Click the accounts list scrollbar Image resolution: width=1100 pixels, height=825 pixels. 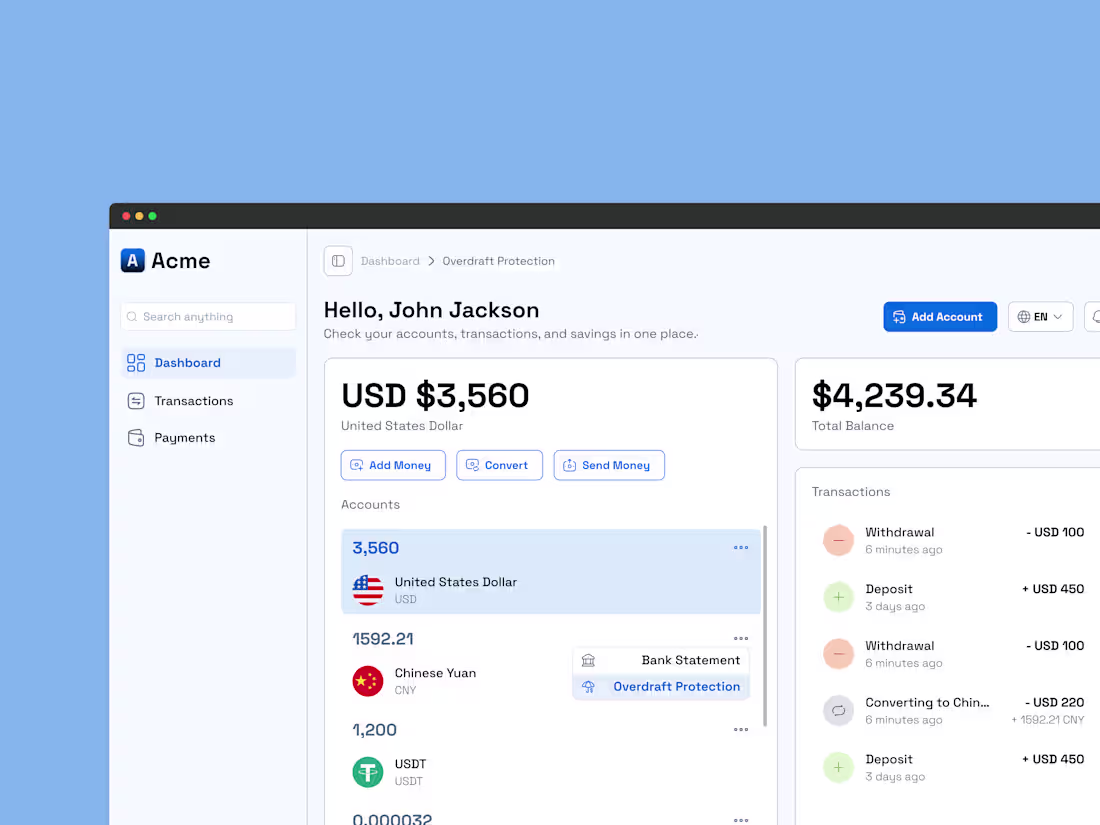pos(765,626)
